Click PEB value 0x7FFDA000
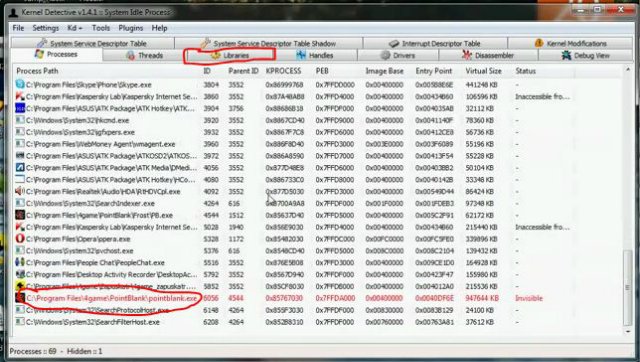The width and height of the screenshot is (640, 362). click(335, 298)
